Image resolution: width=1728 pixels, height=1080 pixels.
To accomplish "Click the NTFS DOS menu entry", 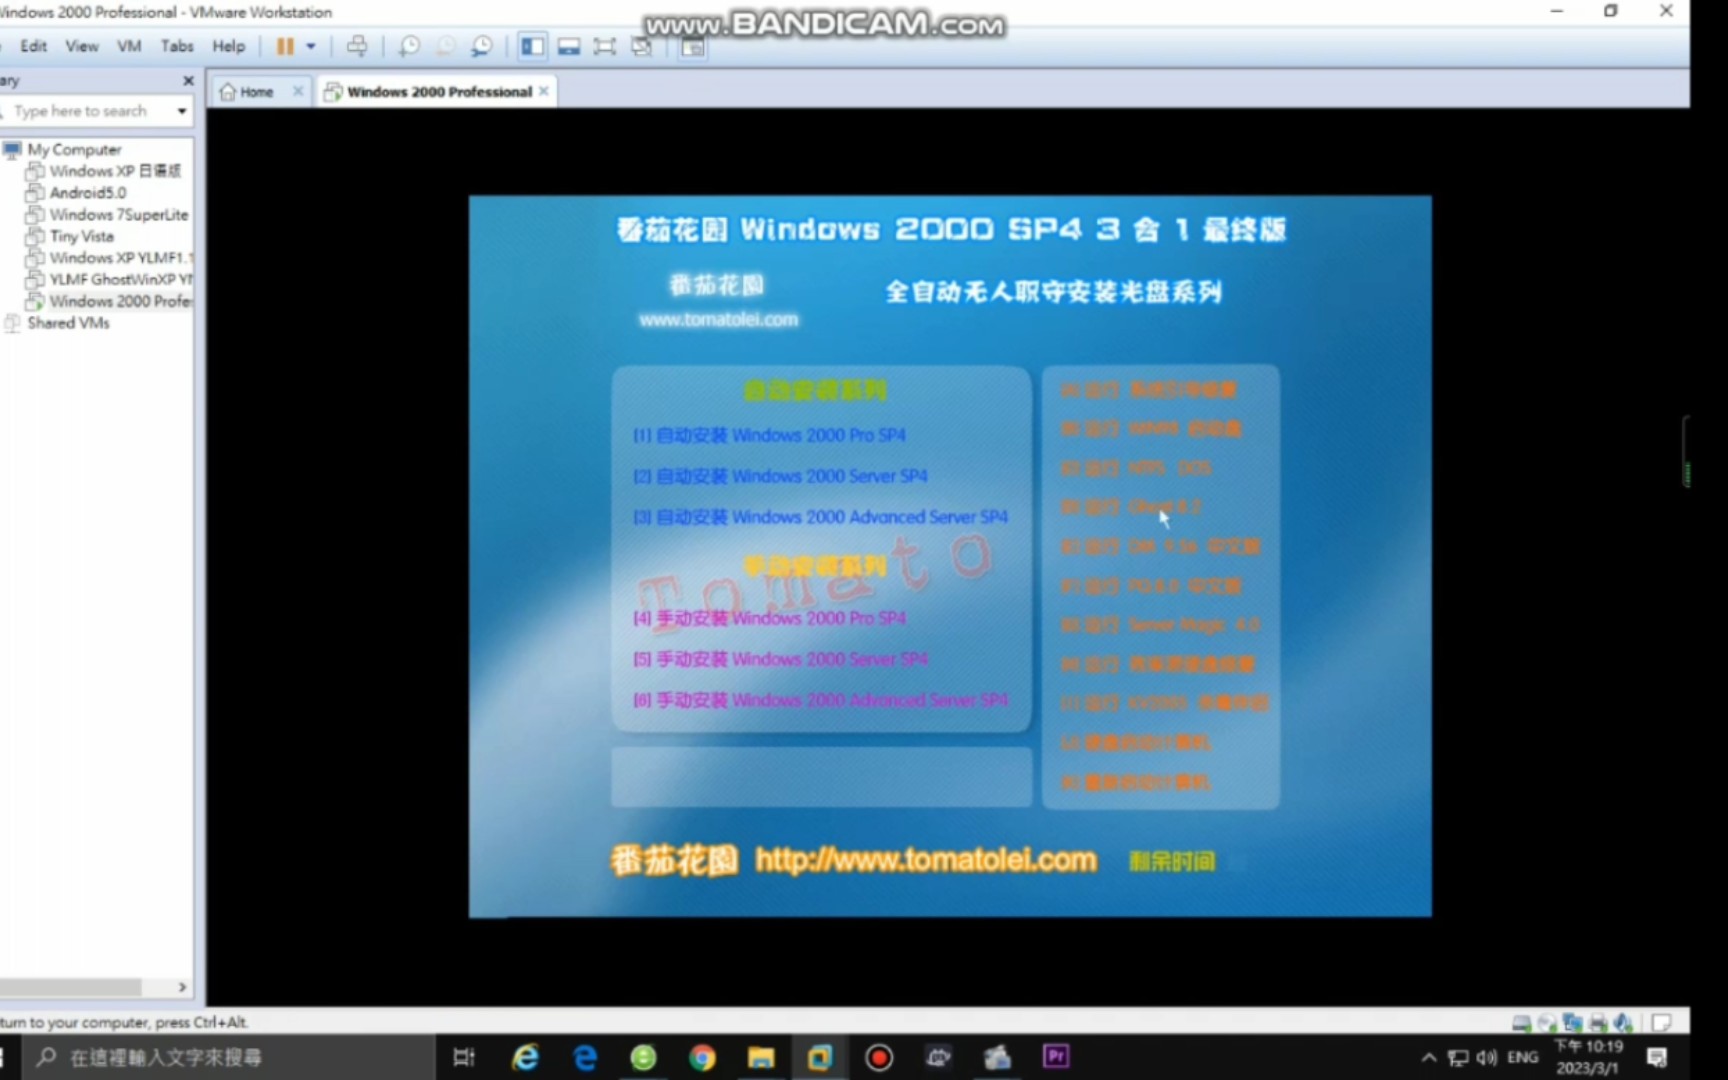I will click(x=1136, y=468).
